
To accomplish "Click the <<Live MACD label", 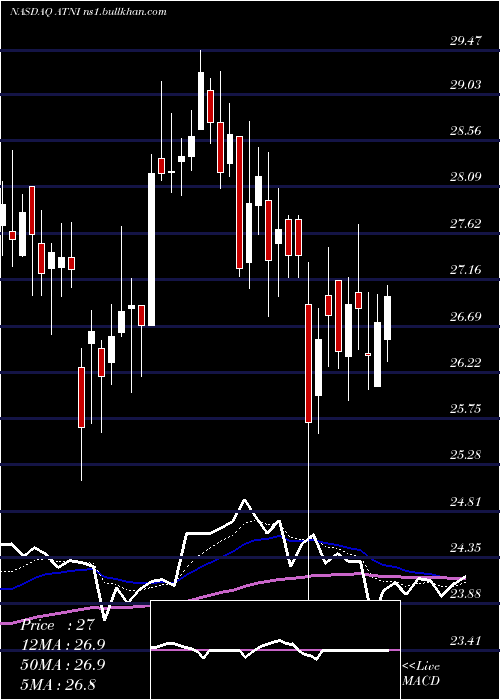I will tap(421, 673).
